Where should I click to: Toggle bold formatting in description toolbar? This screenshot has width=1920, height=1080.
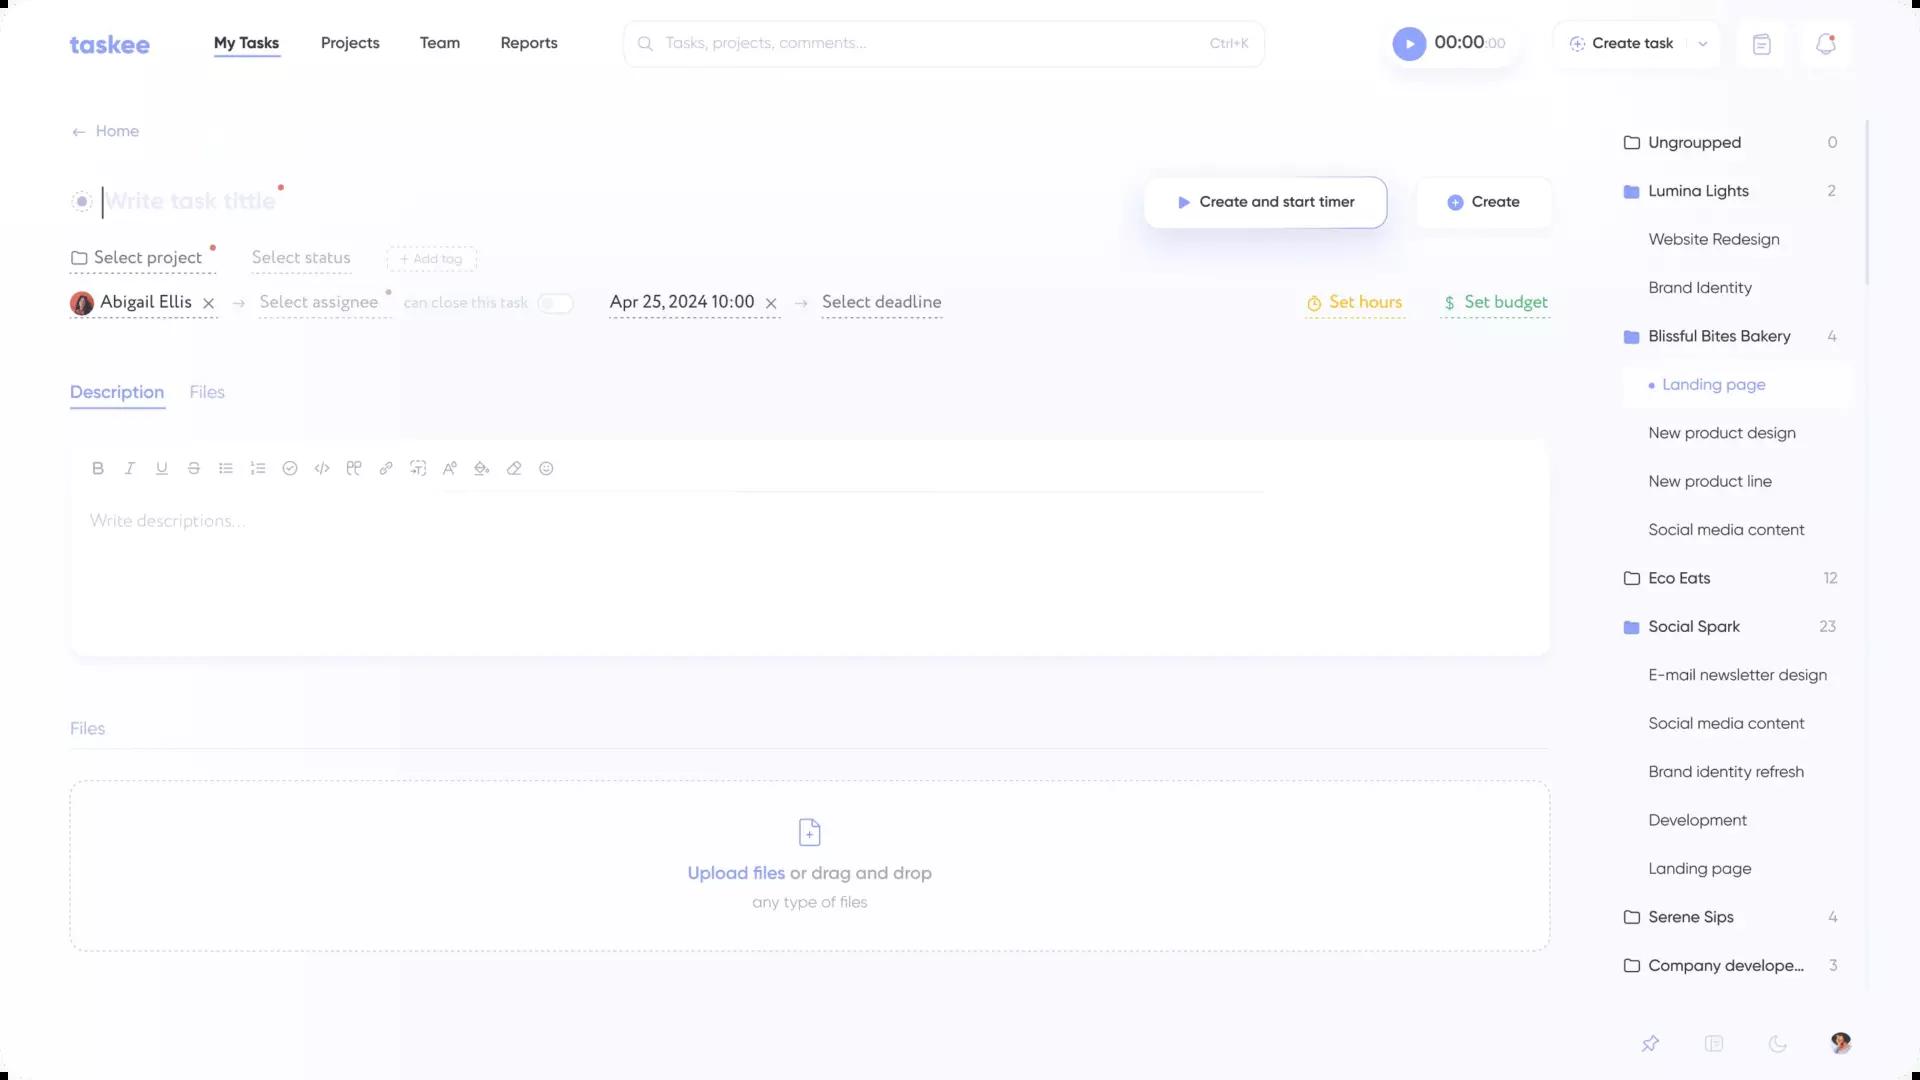tap(98, 468)
